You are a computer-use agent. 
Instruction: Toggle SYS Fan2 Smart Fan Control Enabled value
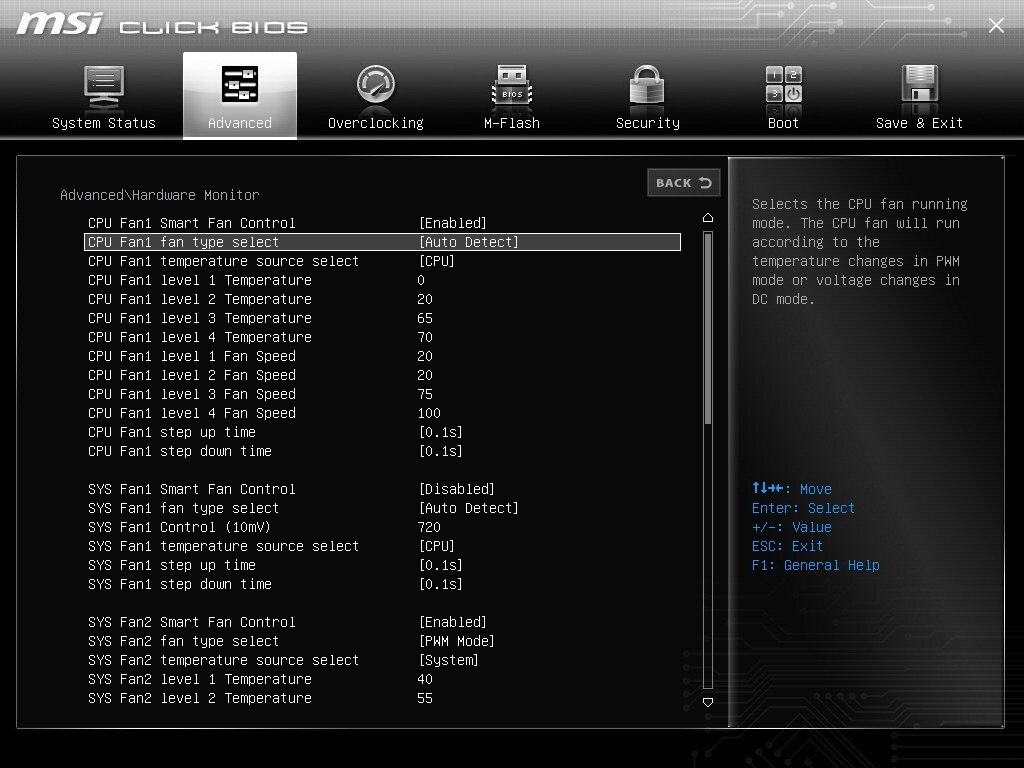click(x=453, y=622)
